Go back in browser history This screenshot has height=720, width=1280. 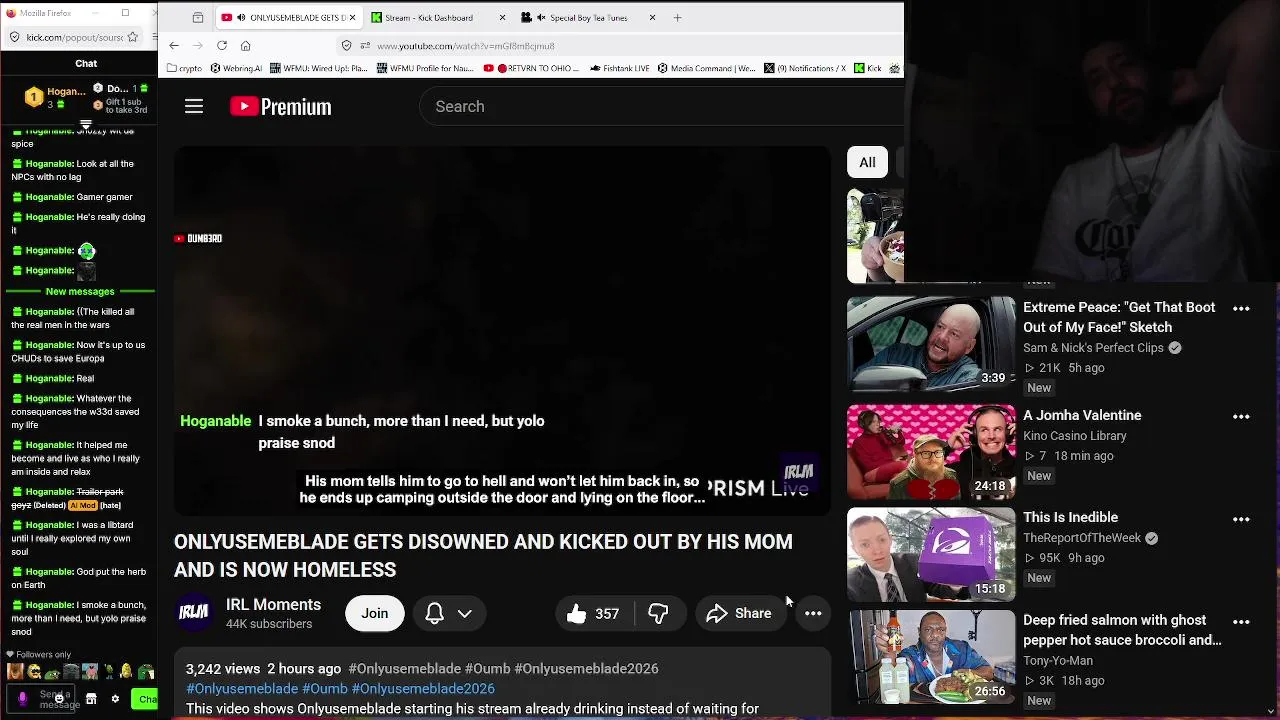[174, 46]
